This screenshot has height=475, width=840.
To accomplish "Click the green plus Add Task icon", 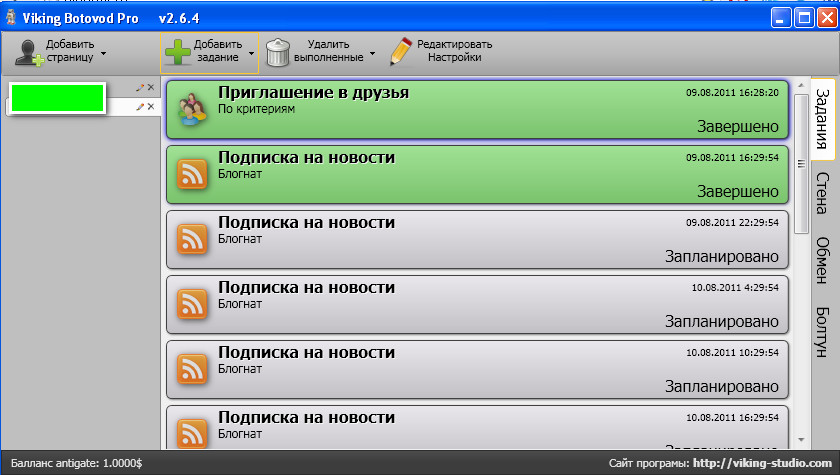I will (x=178, y=52).
